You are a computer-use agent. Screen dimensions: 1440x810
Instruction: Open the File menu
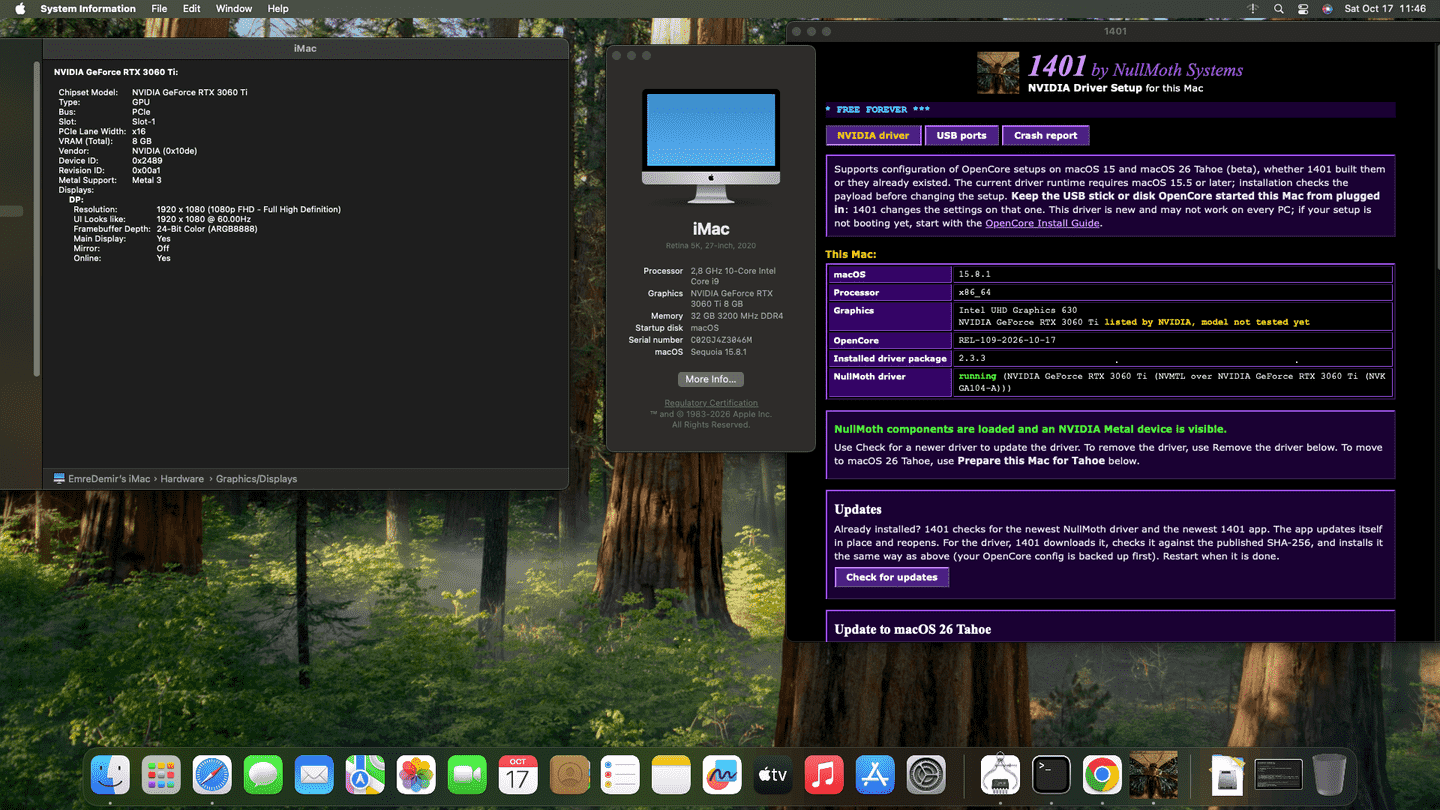point(159,9)
